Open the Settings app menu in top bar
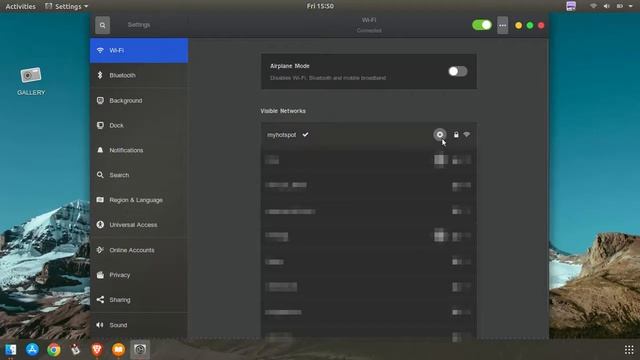 (67, 6)
